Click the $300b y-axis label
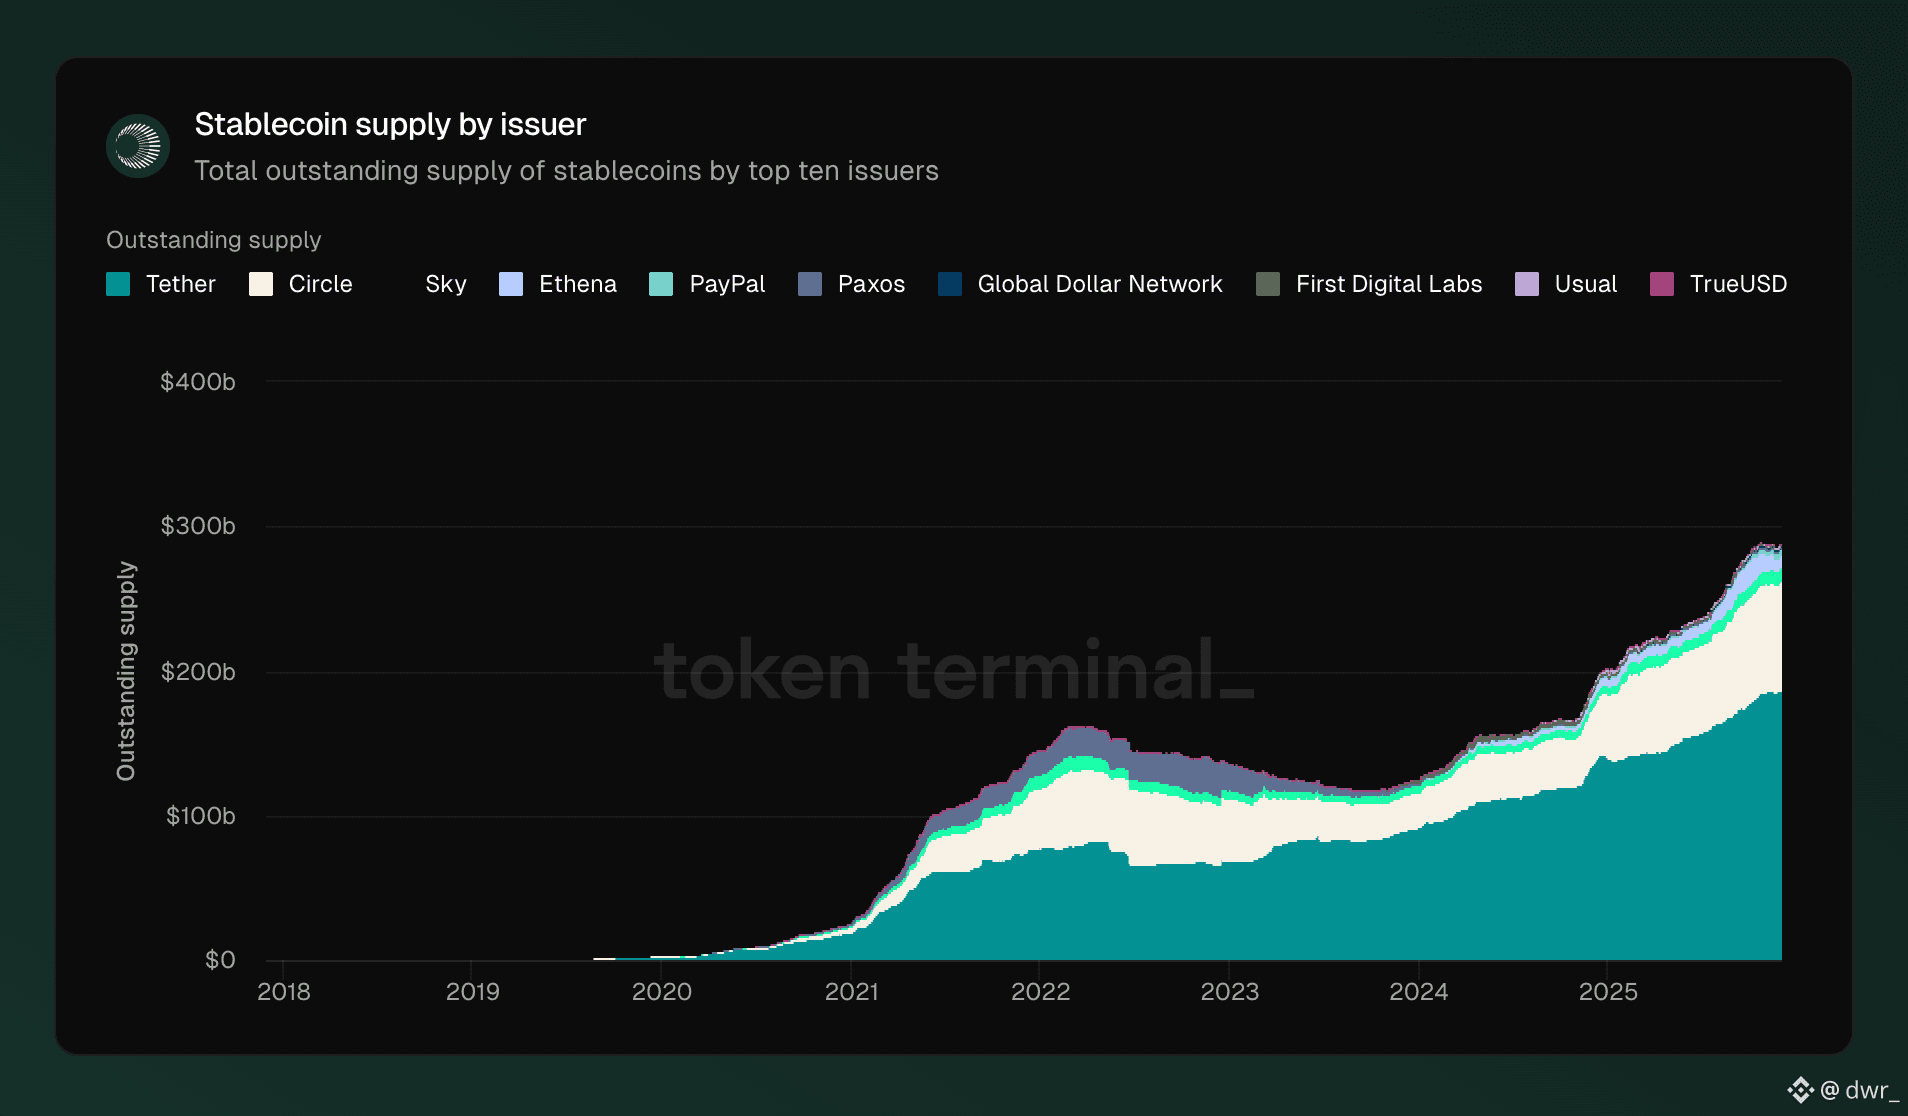The image size is (1908, 1116). point(198,526)
